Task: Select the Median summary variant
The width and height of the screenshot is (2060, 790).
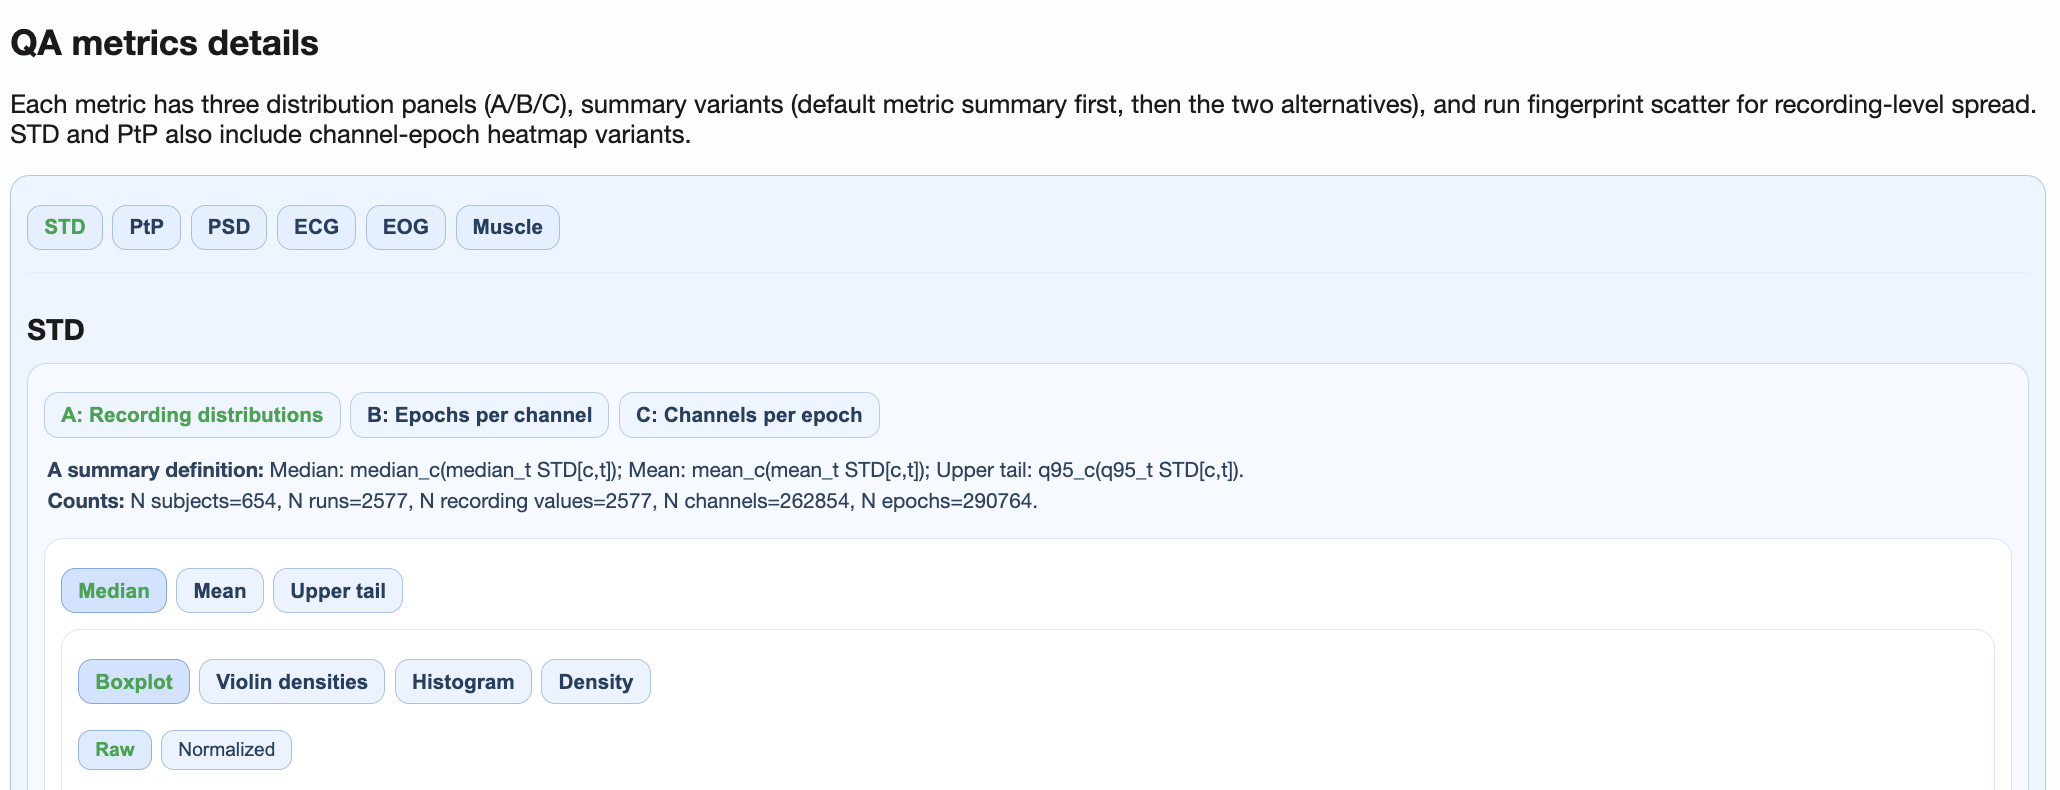Action: [114, 591]
